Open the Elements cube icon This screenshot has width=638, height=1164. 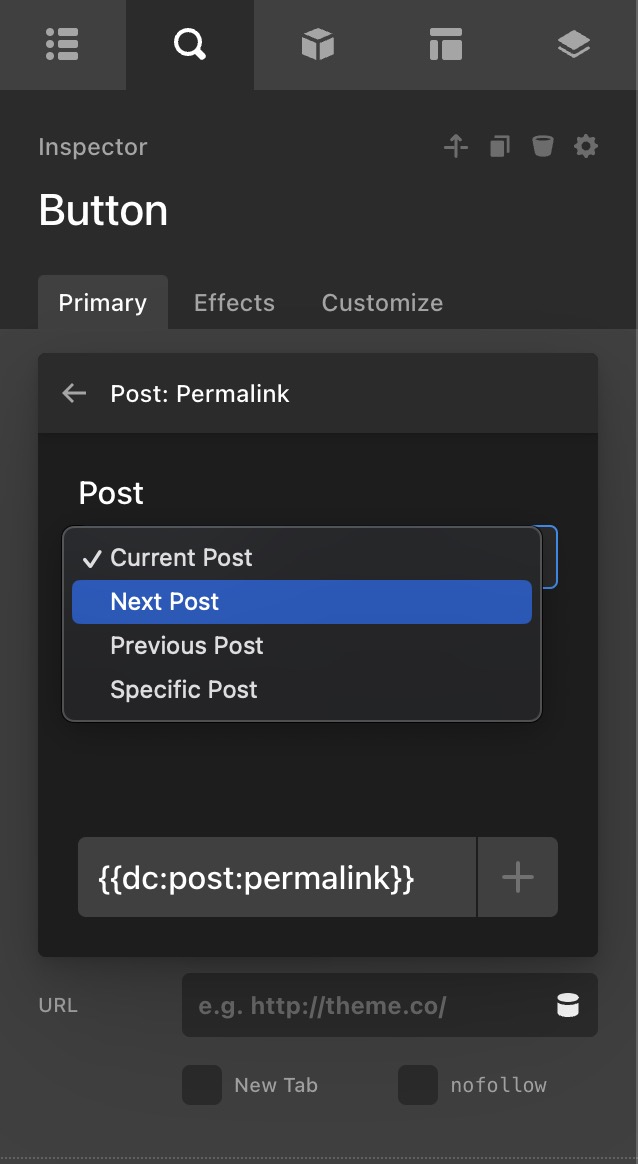(317, 44)
